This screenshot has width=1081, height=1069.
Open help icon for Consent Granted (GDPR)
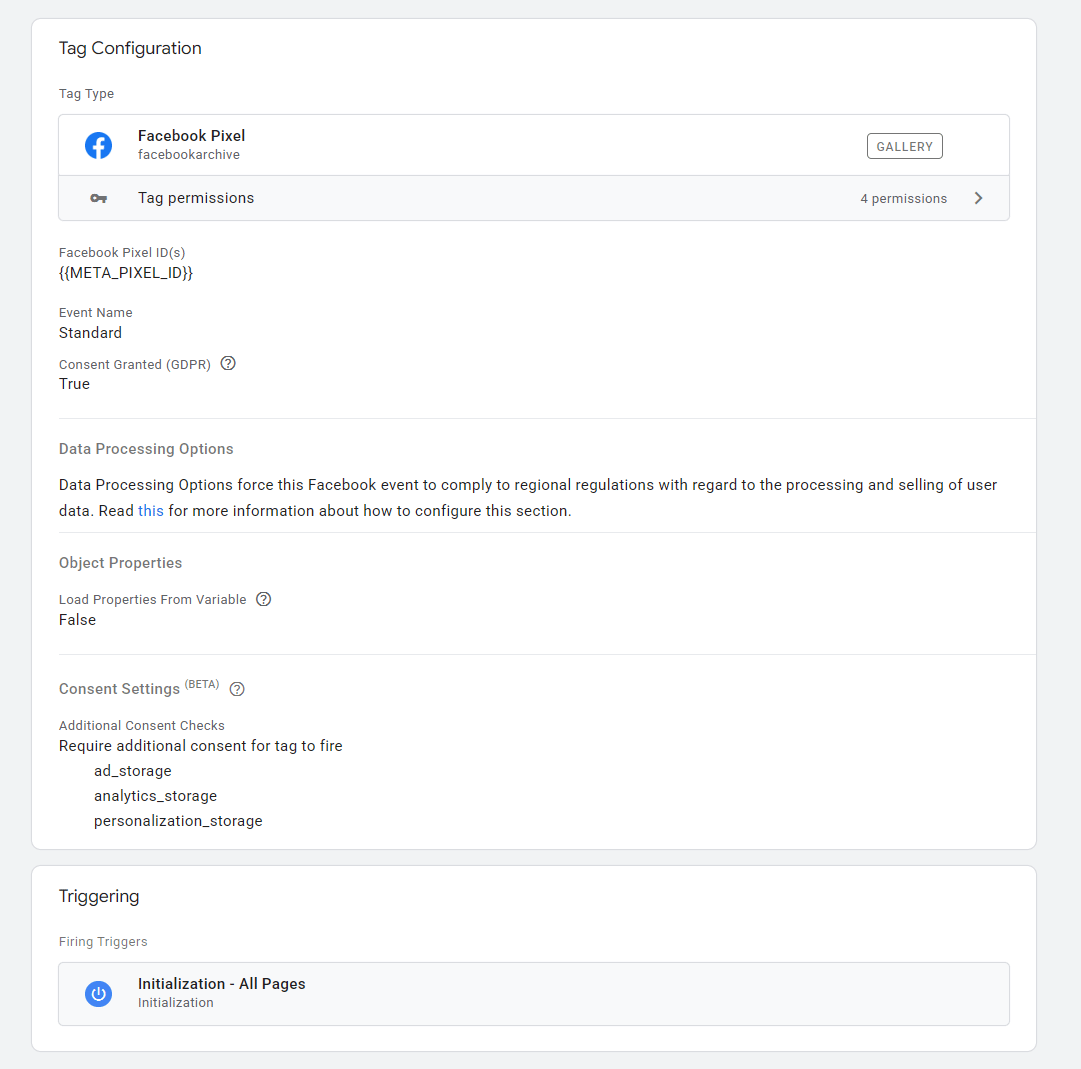[x=228, y=364]
